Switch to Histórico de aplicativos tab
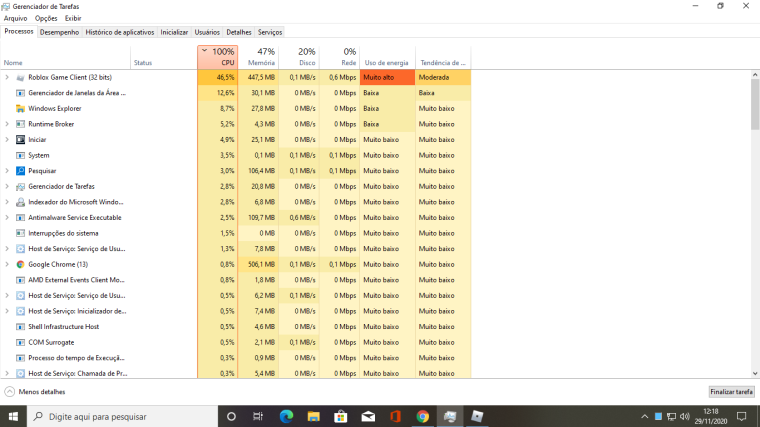 pyautogui.click(x=120, y=32)
